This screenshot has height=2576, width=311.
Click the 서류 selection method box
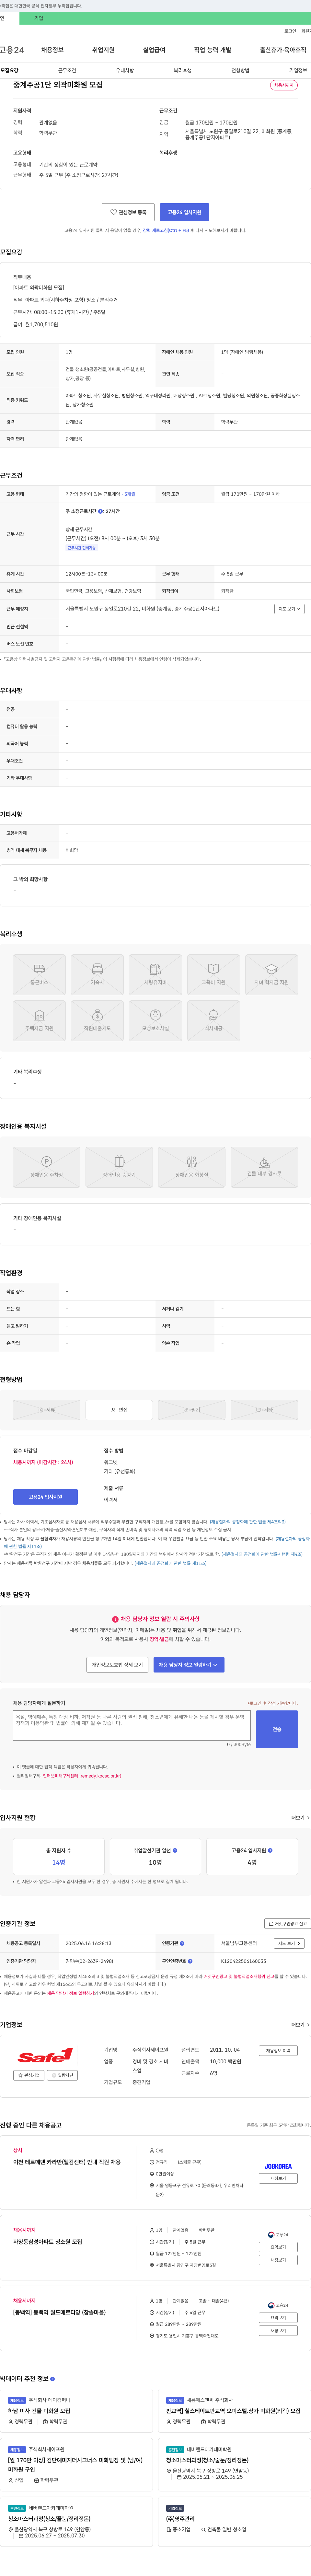tap(46, 1410)
